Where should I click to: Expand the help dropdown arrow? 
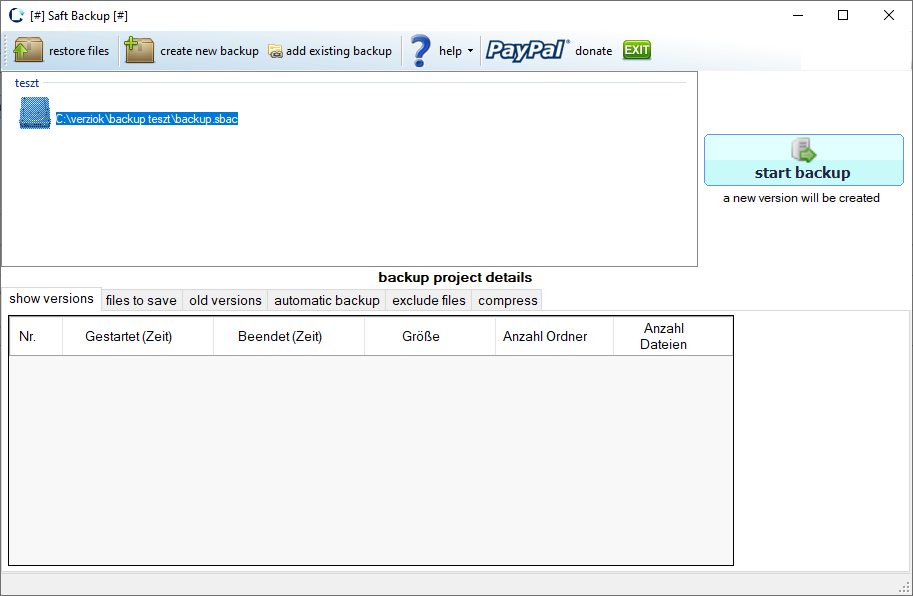point(470,51)
